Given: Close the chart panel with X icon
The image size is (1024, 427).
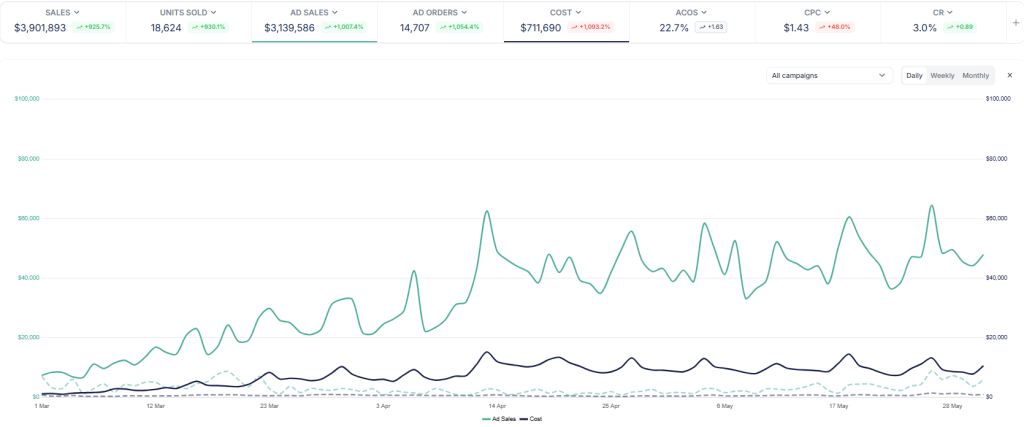Looking at the screenshot, I should [x=1009, y=75].
